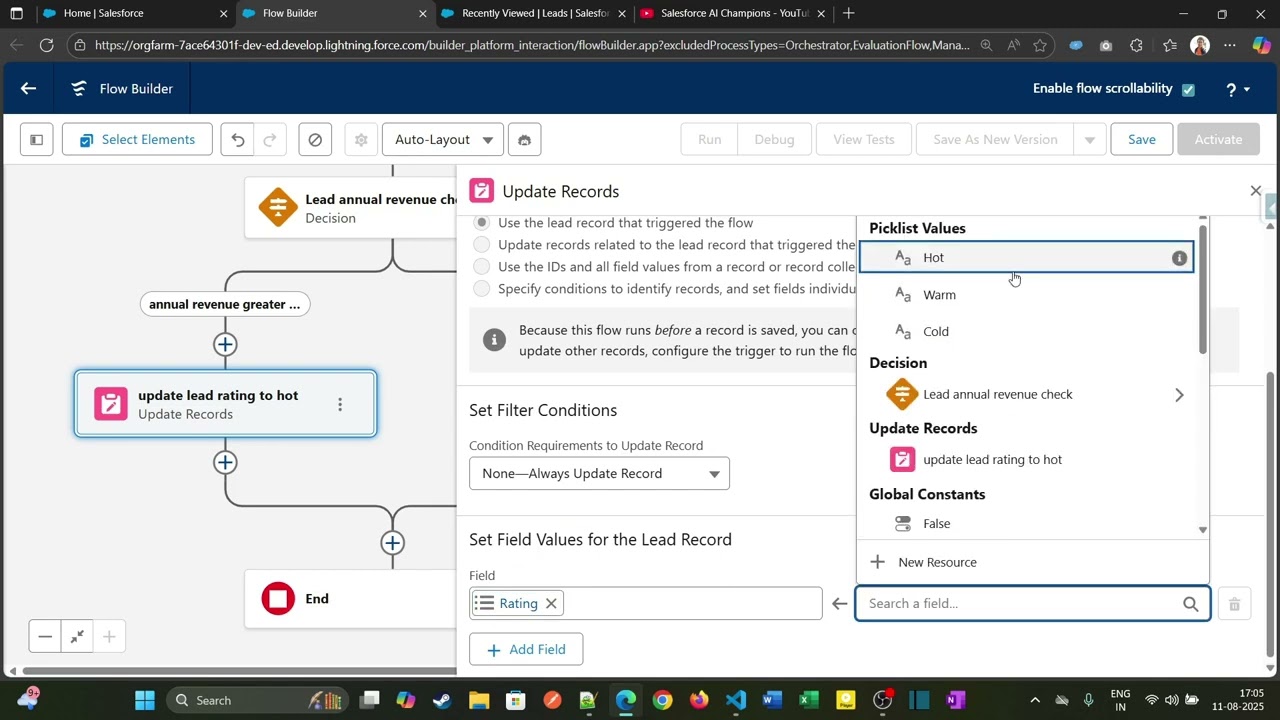Screen dimensions: 1280x720
Task: Open the Auto-Layout dropdown
Action: (x=445, y=140)
